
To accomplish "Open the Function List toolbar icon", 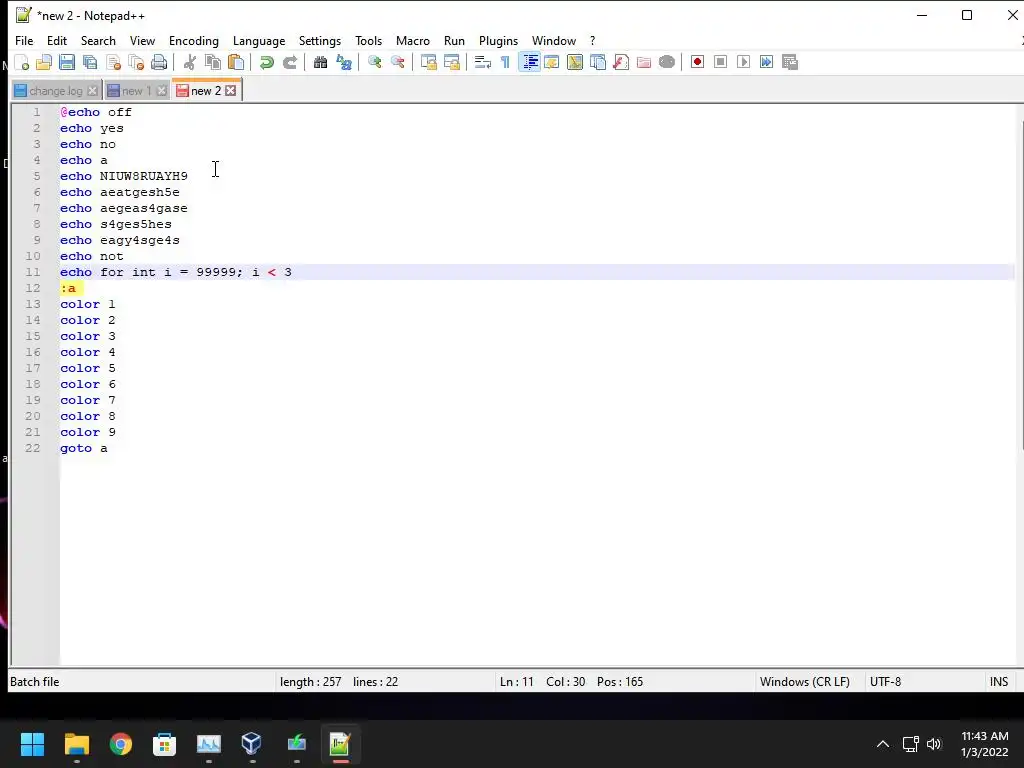I will point(621,62).
